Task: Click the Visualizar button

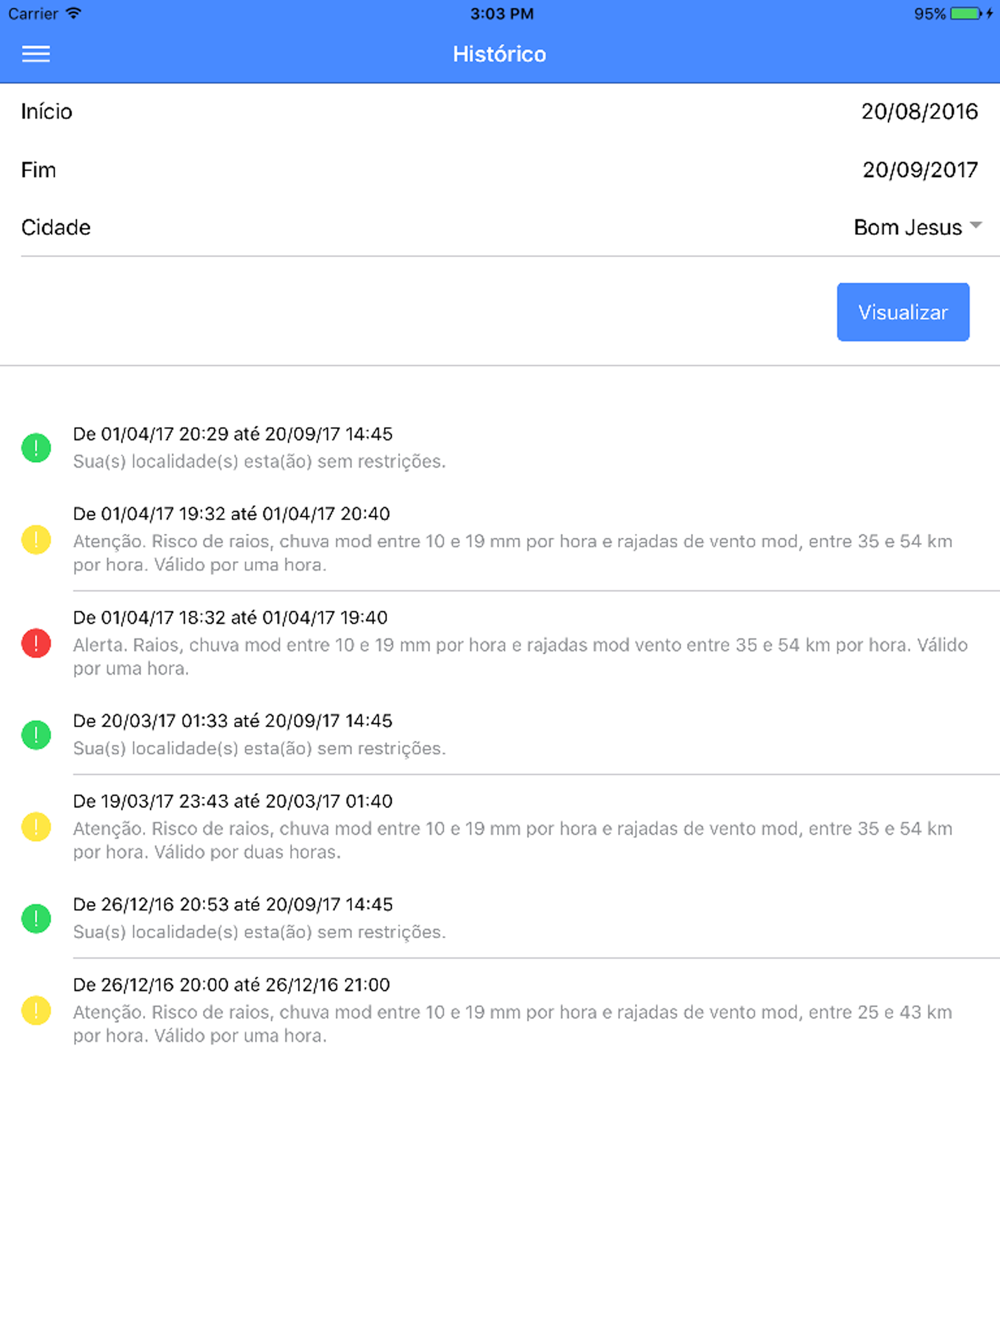Action: point(903,312)
